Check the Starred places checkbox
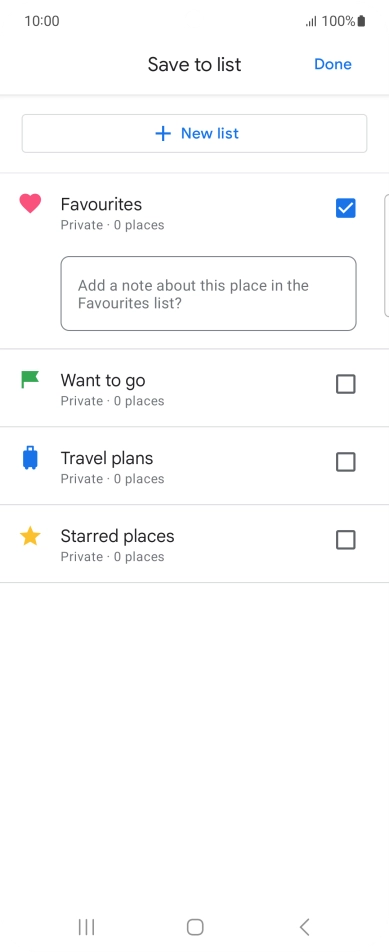This screenshot has height=952, width=389. tap(345, 540)
